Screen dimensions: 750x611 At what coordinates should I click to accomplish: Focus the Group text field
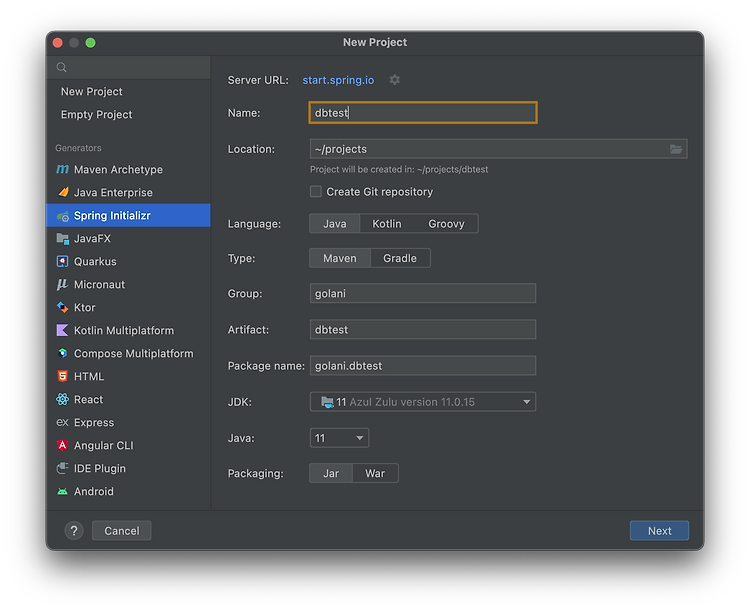coord(423,293)
